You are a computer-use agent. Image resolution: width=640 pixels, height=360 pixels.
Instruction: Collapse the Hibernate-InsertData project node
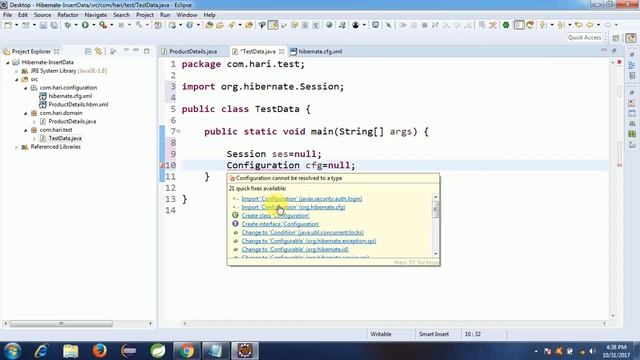point(8,62)
